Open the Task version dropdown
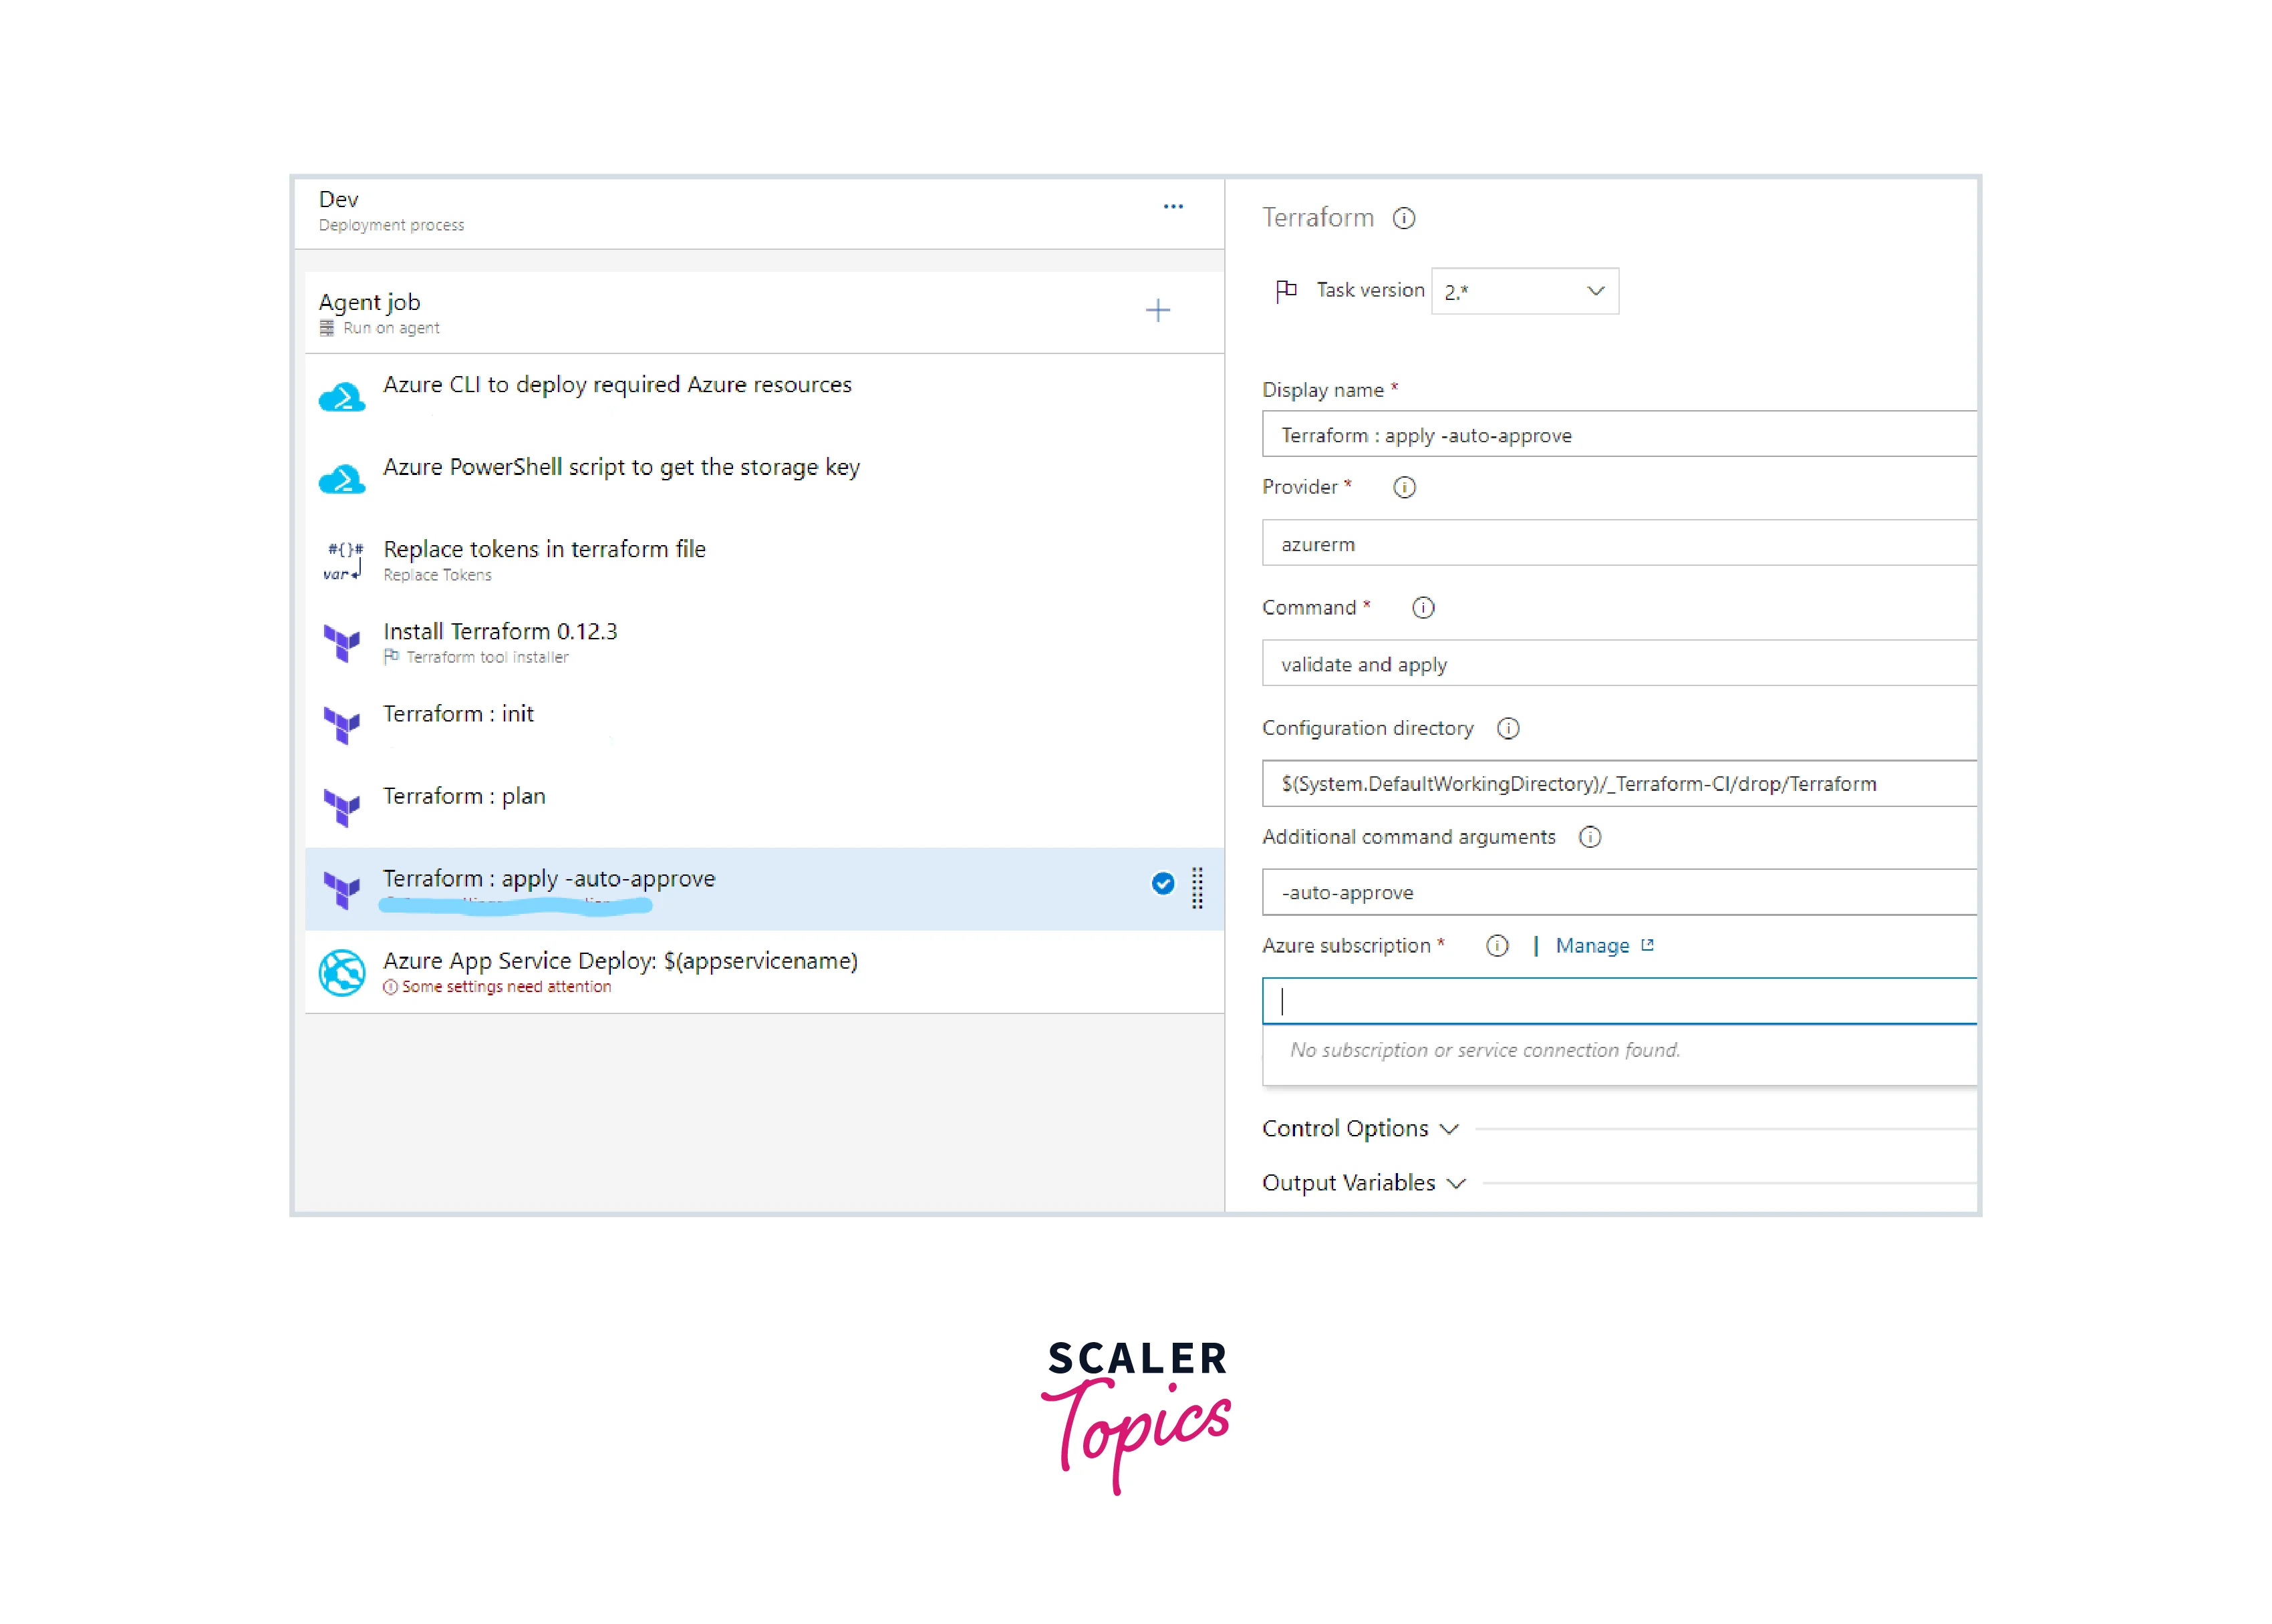 (x=1524, y=291)
